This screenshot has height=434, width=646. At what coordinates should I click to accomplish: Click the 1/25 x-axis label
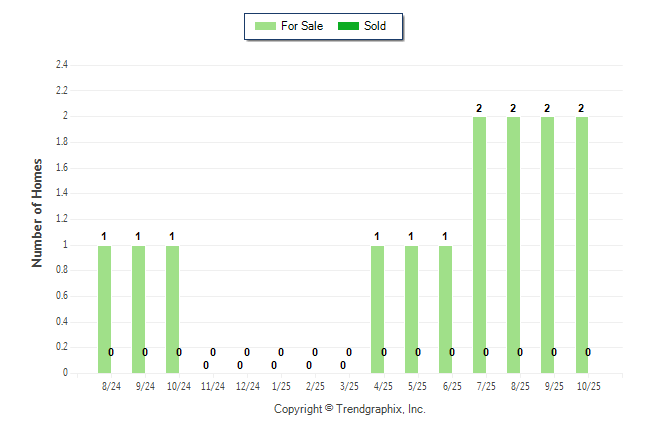coord(281,386)
